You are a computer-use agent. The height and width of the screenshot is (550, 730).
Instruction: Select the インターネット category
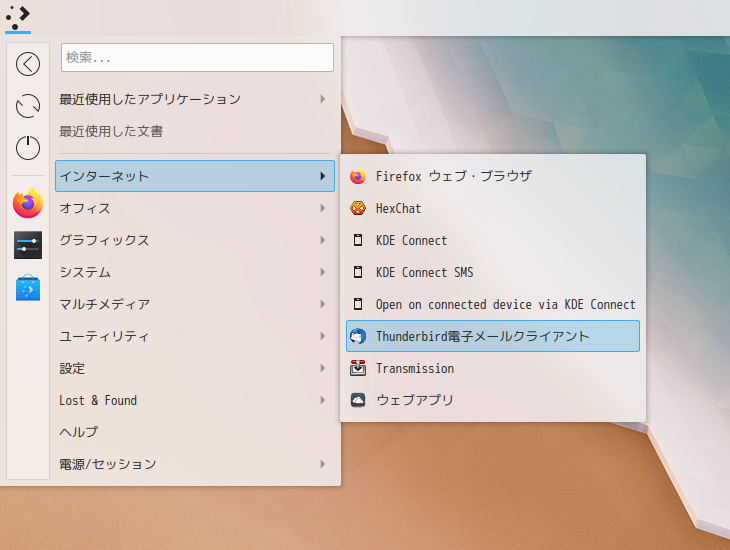[x=195, y=176]
